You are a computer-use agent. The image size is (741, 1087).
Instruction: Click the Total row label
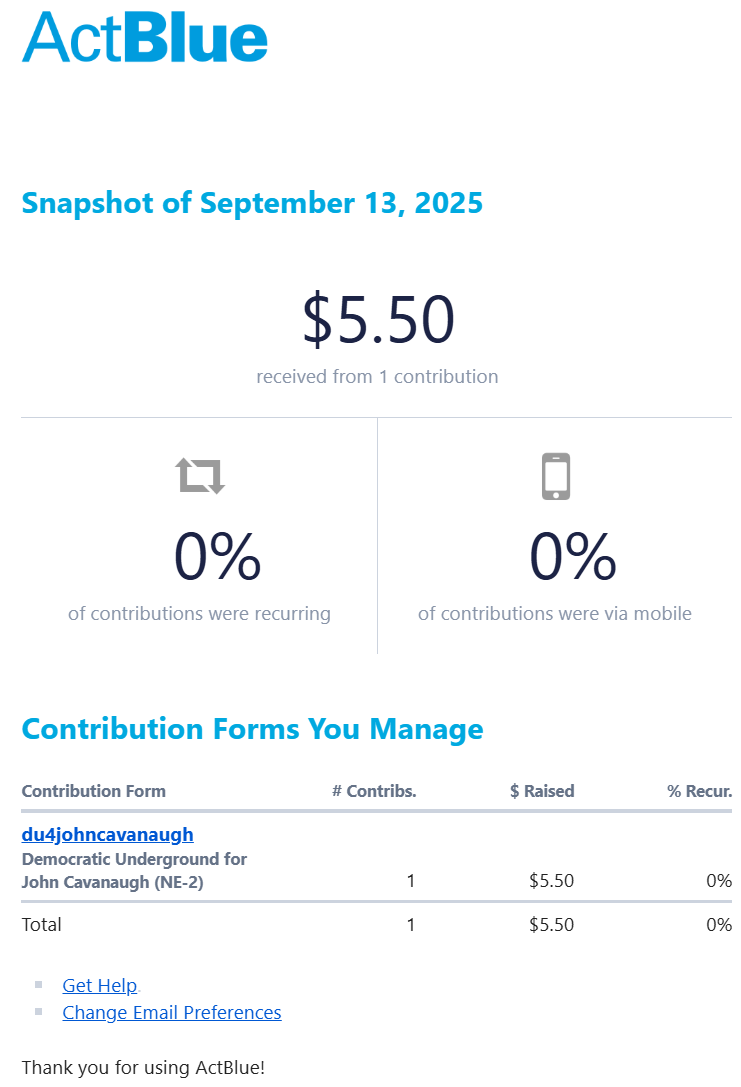[41, 924]
